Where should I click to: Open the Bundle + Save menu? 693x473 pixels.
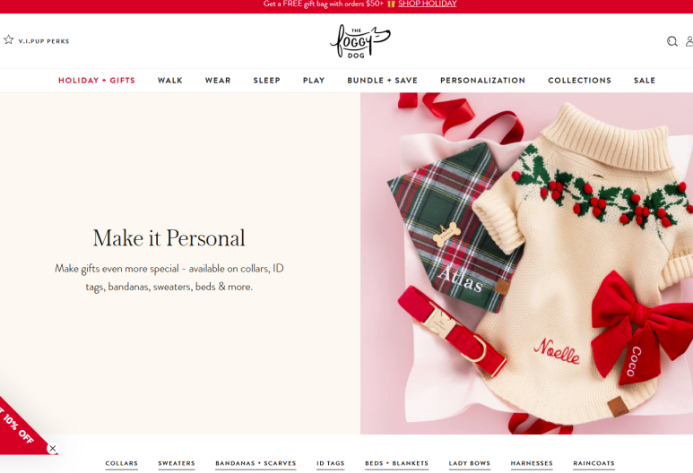pos(382,80)
